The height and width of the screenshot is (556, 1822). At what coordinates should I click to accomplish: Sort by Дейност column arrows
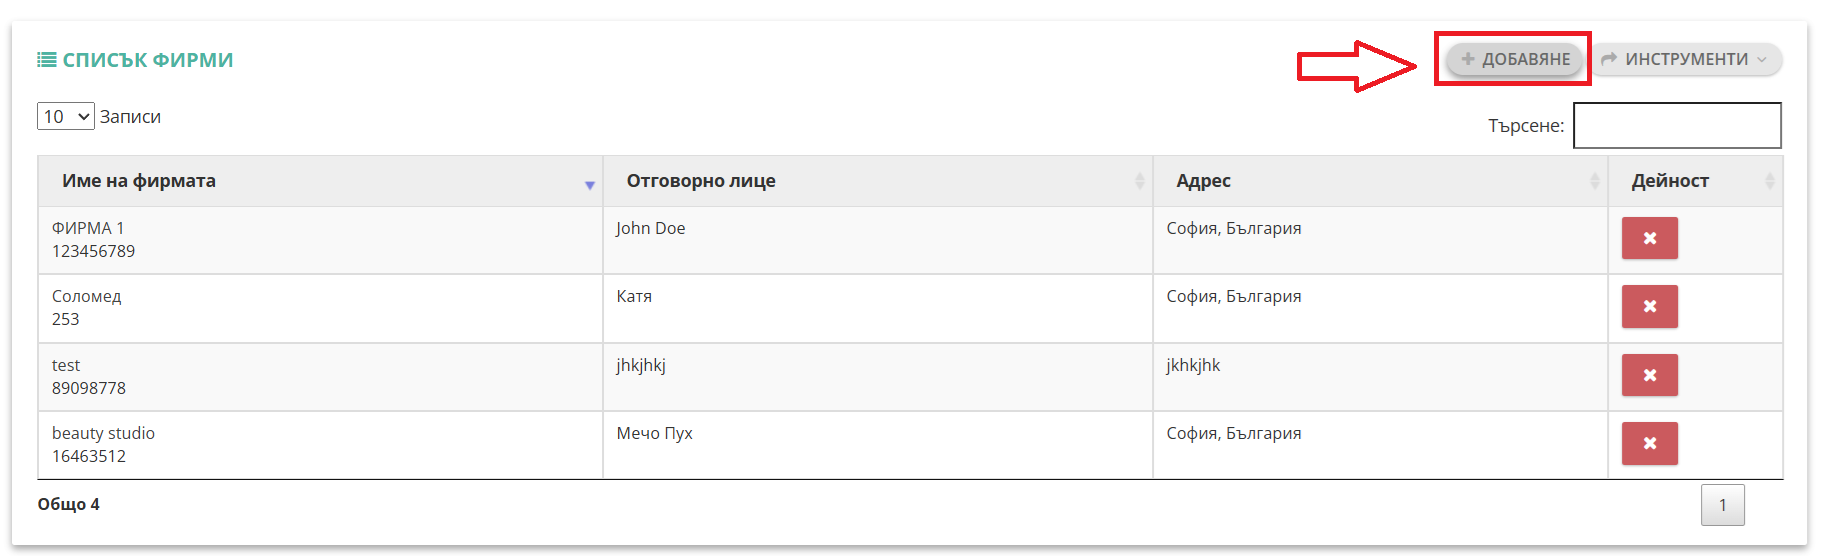pos(1769,181)
